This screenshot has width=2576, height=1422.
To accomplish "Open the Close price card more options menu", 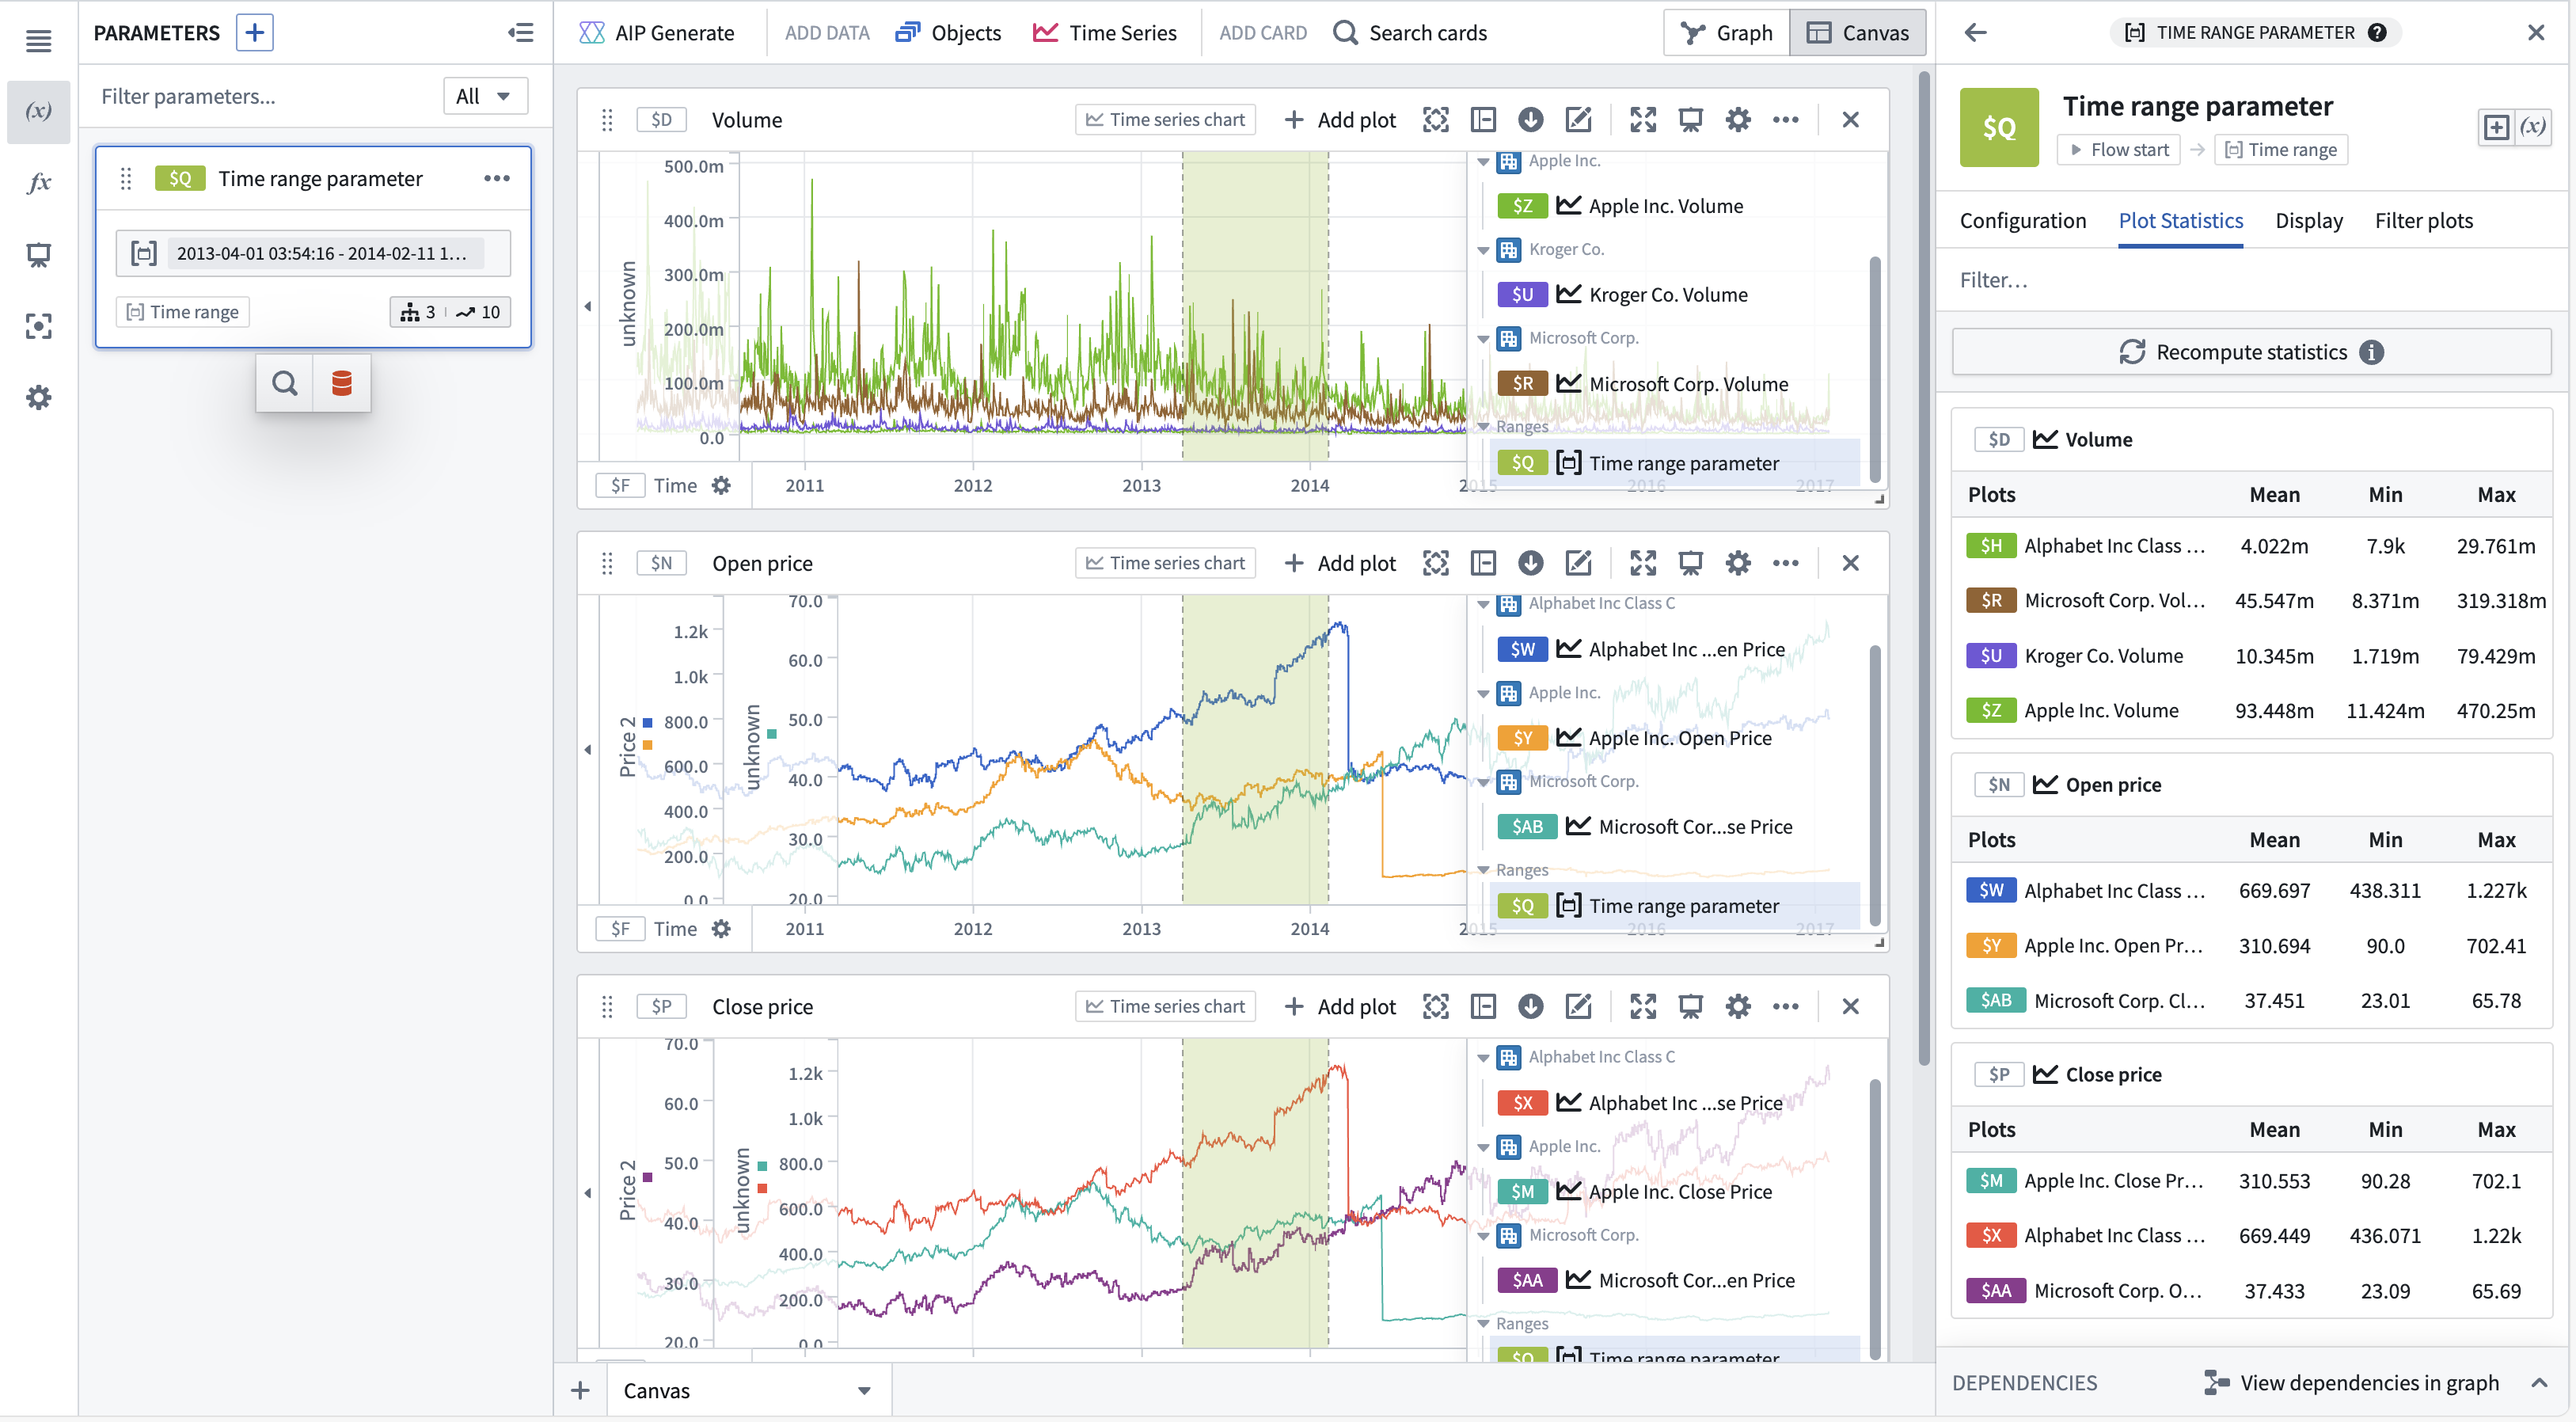I will tap(1785, 1006).
